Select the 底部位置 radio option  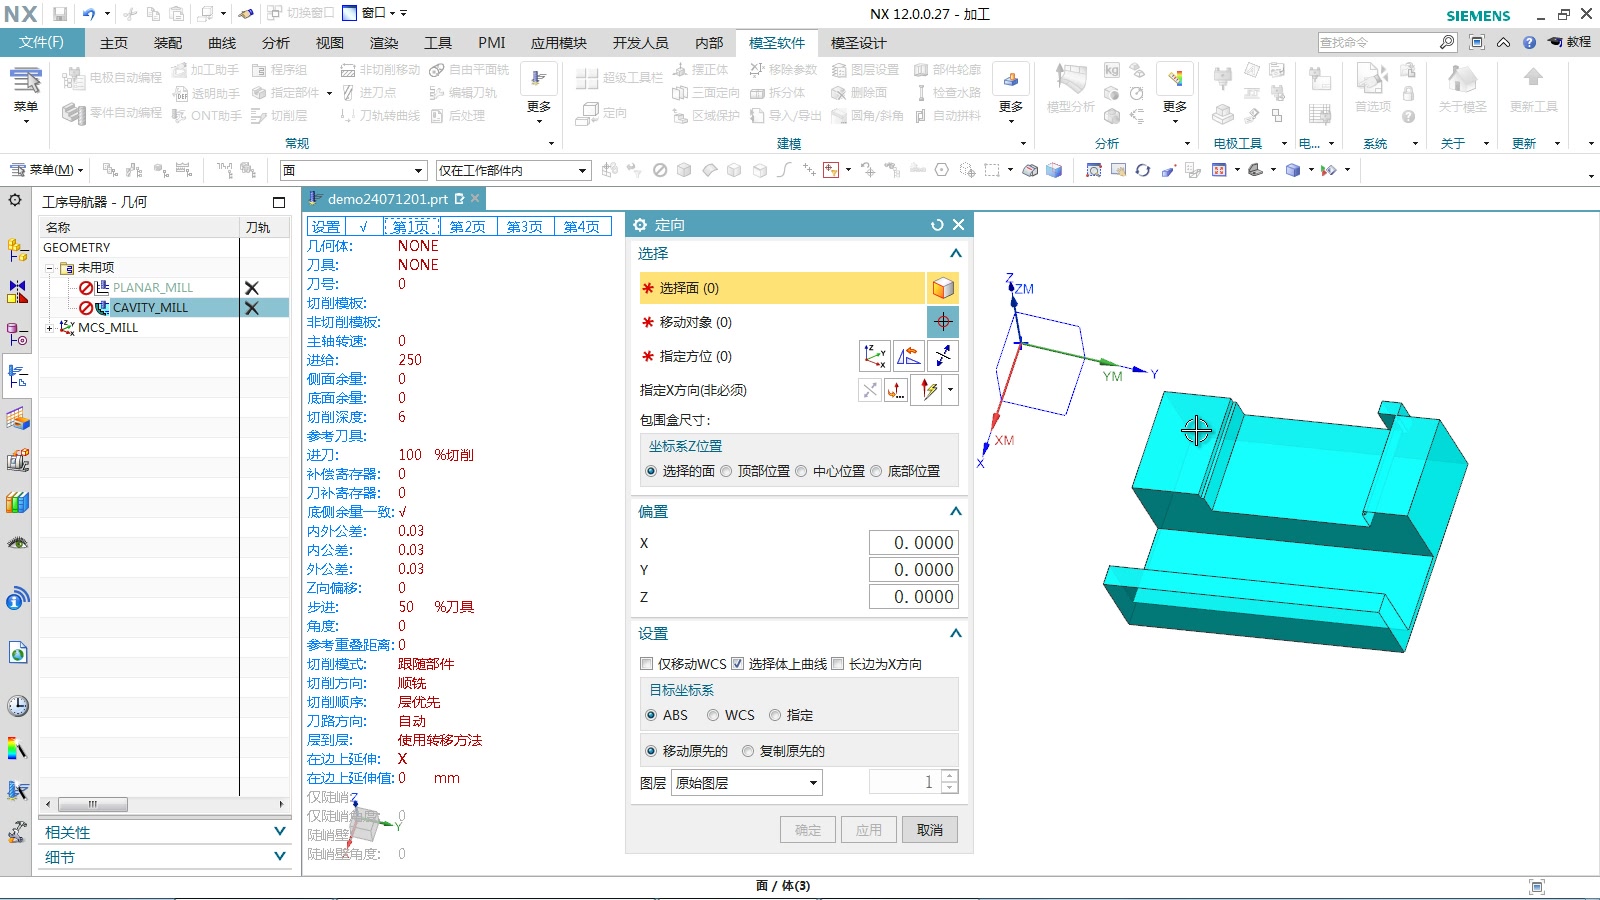876,471
